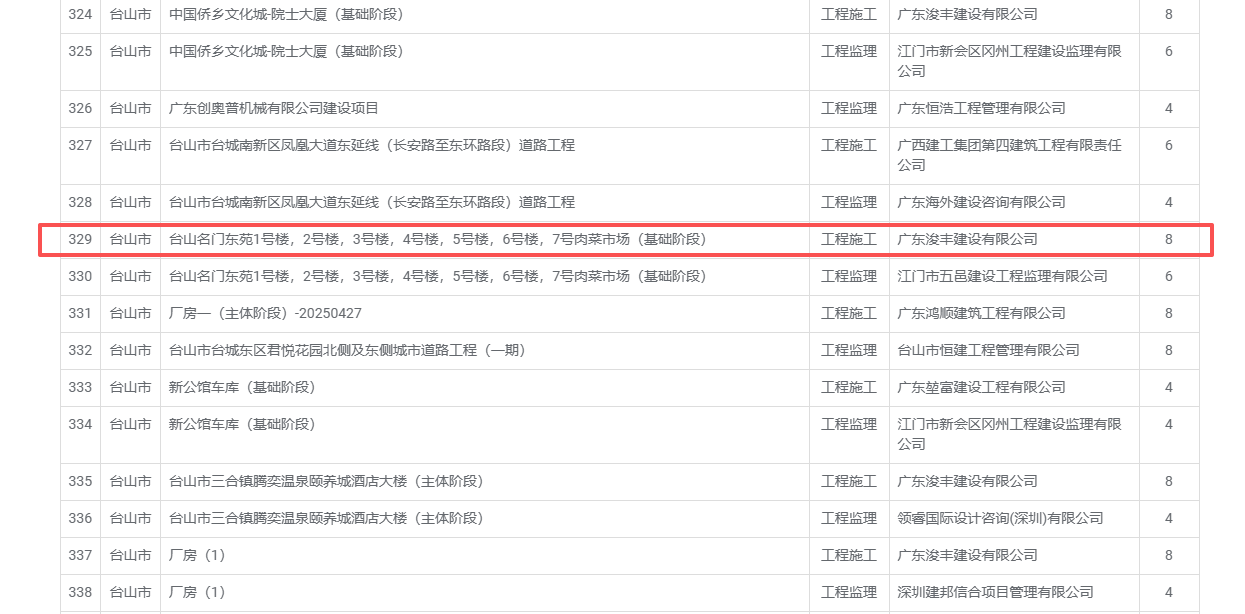The height and width of the screenshot is (614, 1245).
Task: Select 新公馆车库 project in row 333
Action: tap(242, 387)
